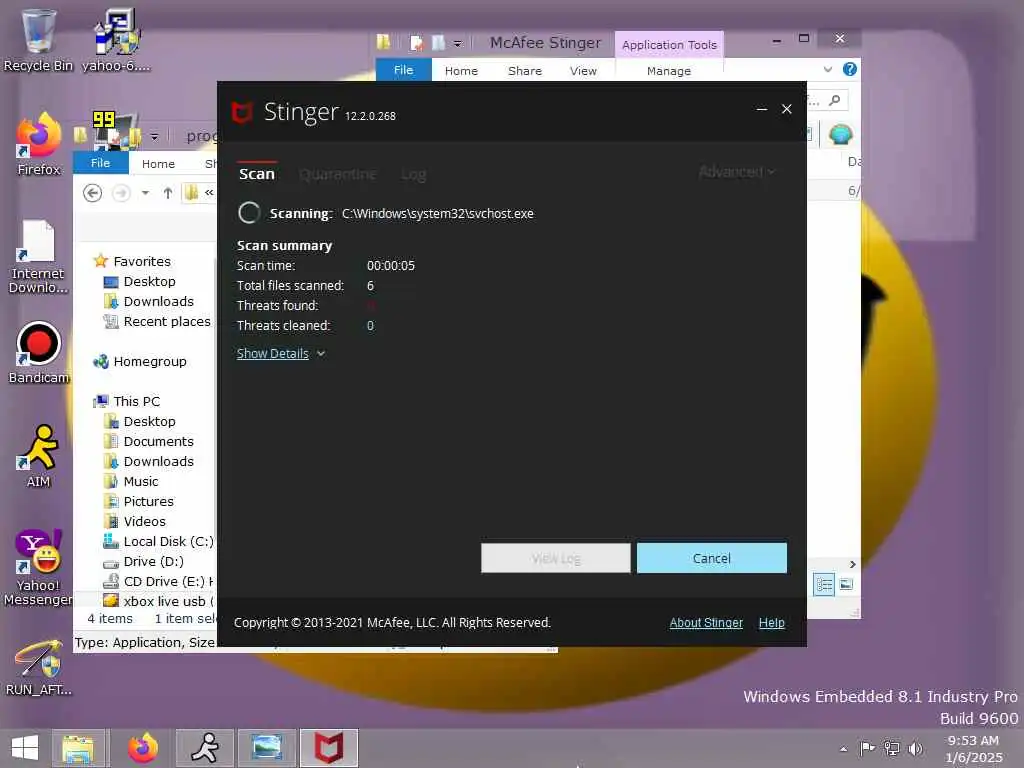Open Home tab in the prog Explorer window
Image resolution: width=1024 pixels, height=768 pixels.
[158, 164]
